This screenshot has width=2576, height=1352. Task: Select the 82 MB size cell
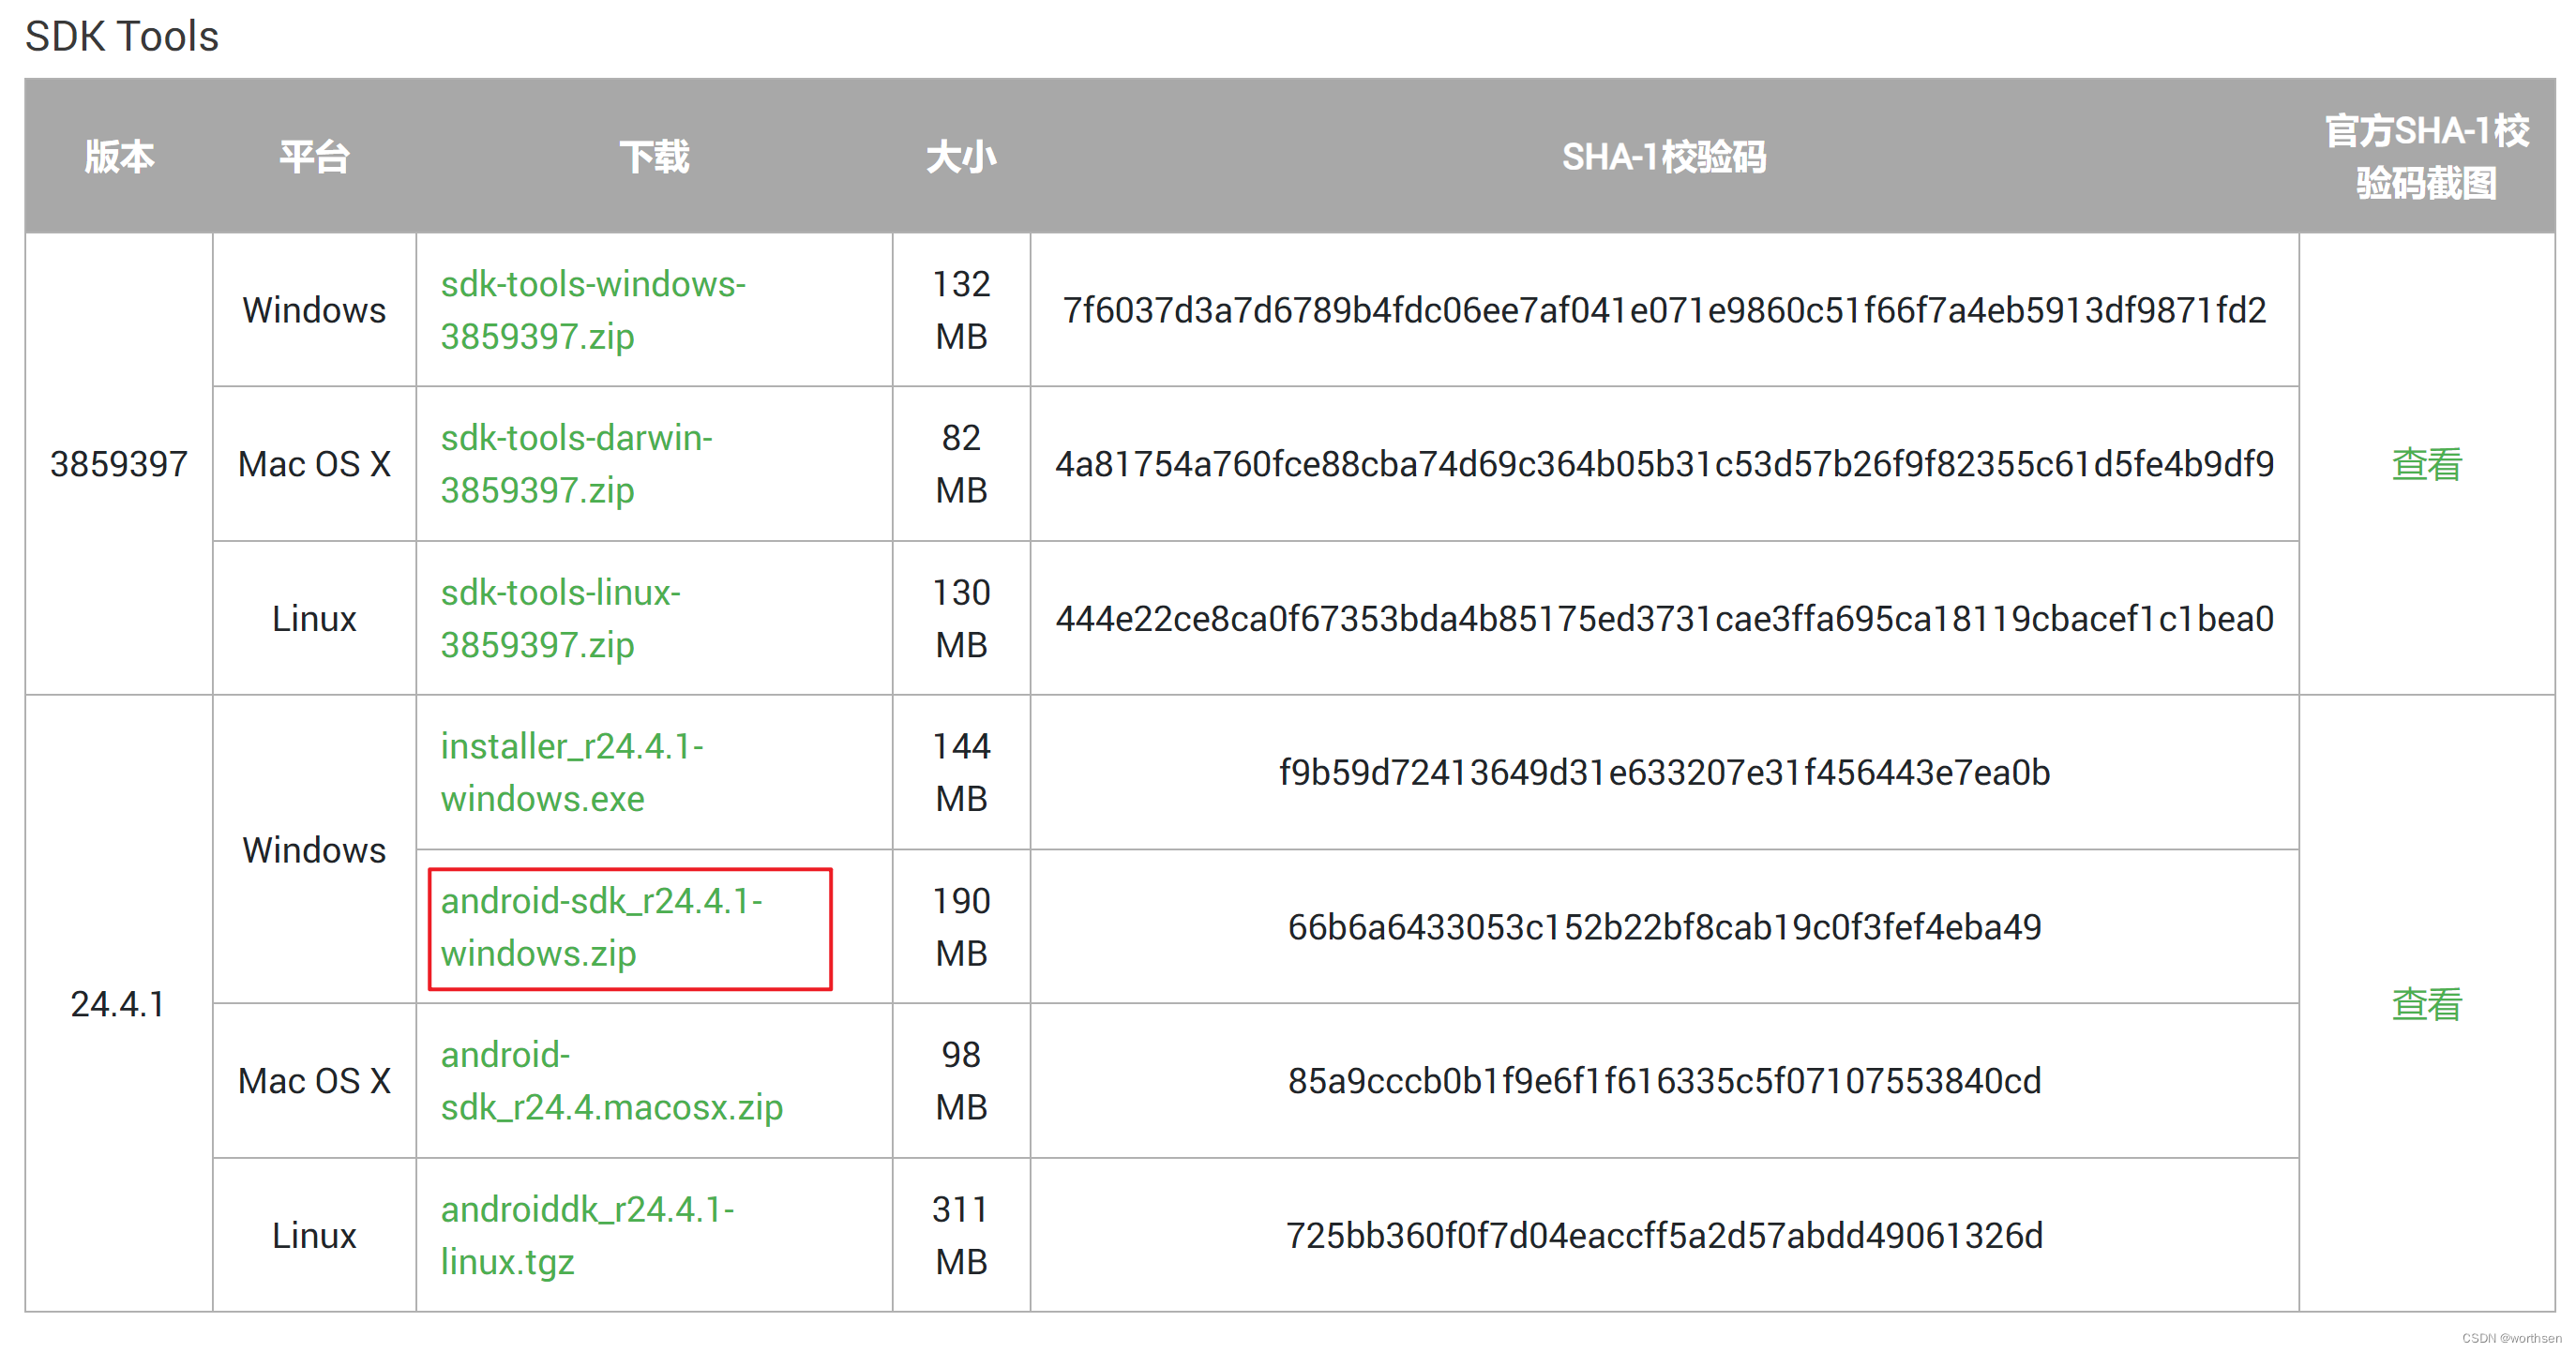961,464
